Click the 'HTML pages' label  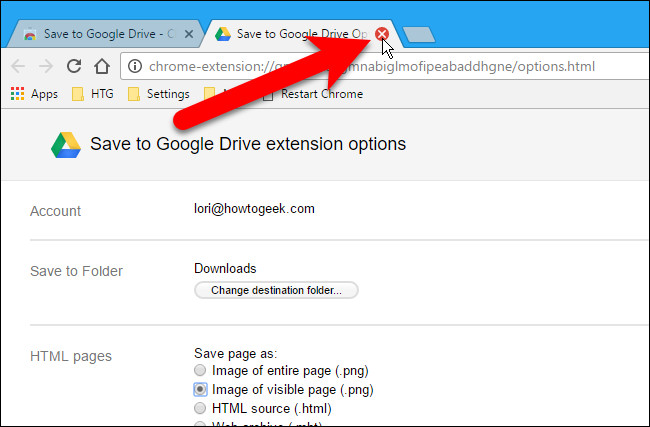pyautogui.click(x=71, y=356)
